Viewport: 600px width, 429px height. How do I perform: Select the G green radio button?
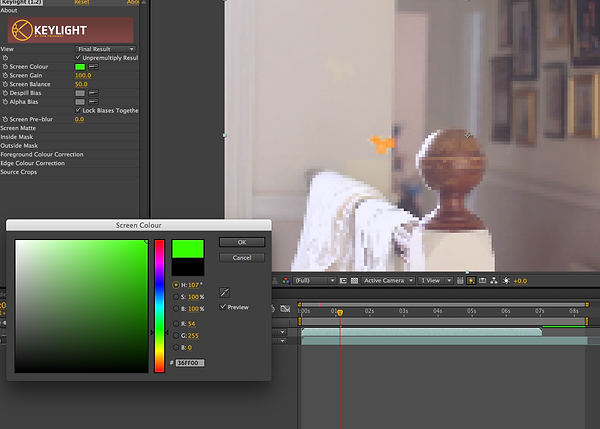click(176, 336)
